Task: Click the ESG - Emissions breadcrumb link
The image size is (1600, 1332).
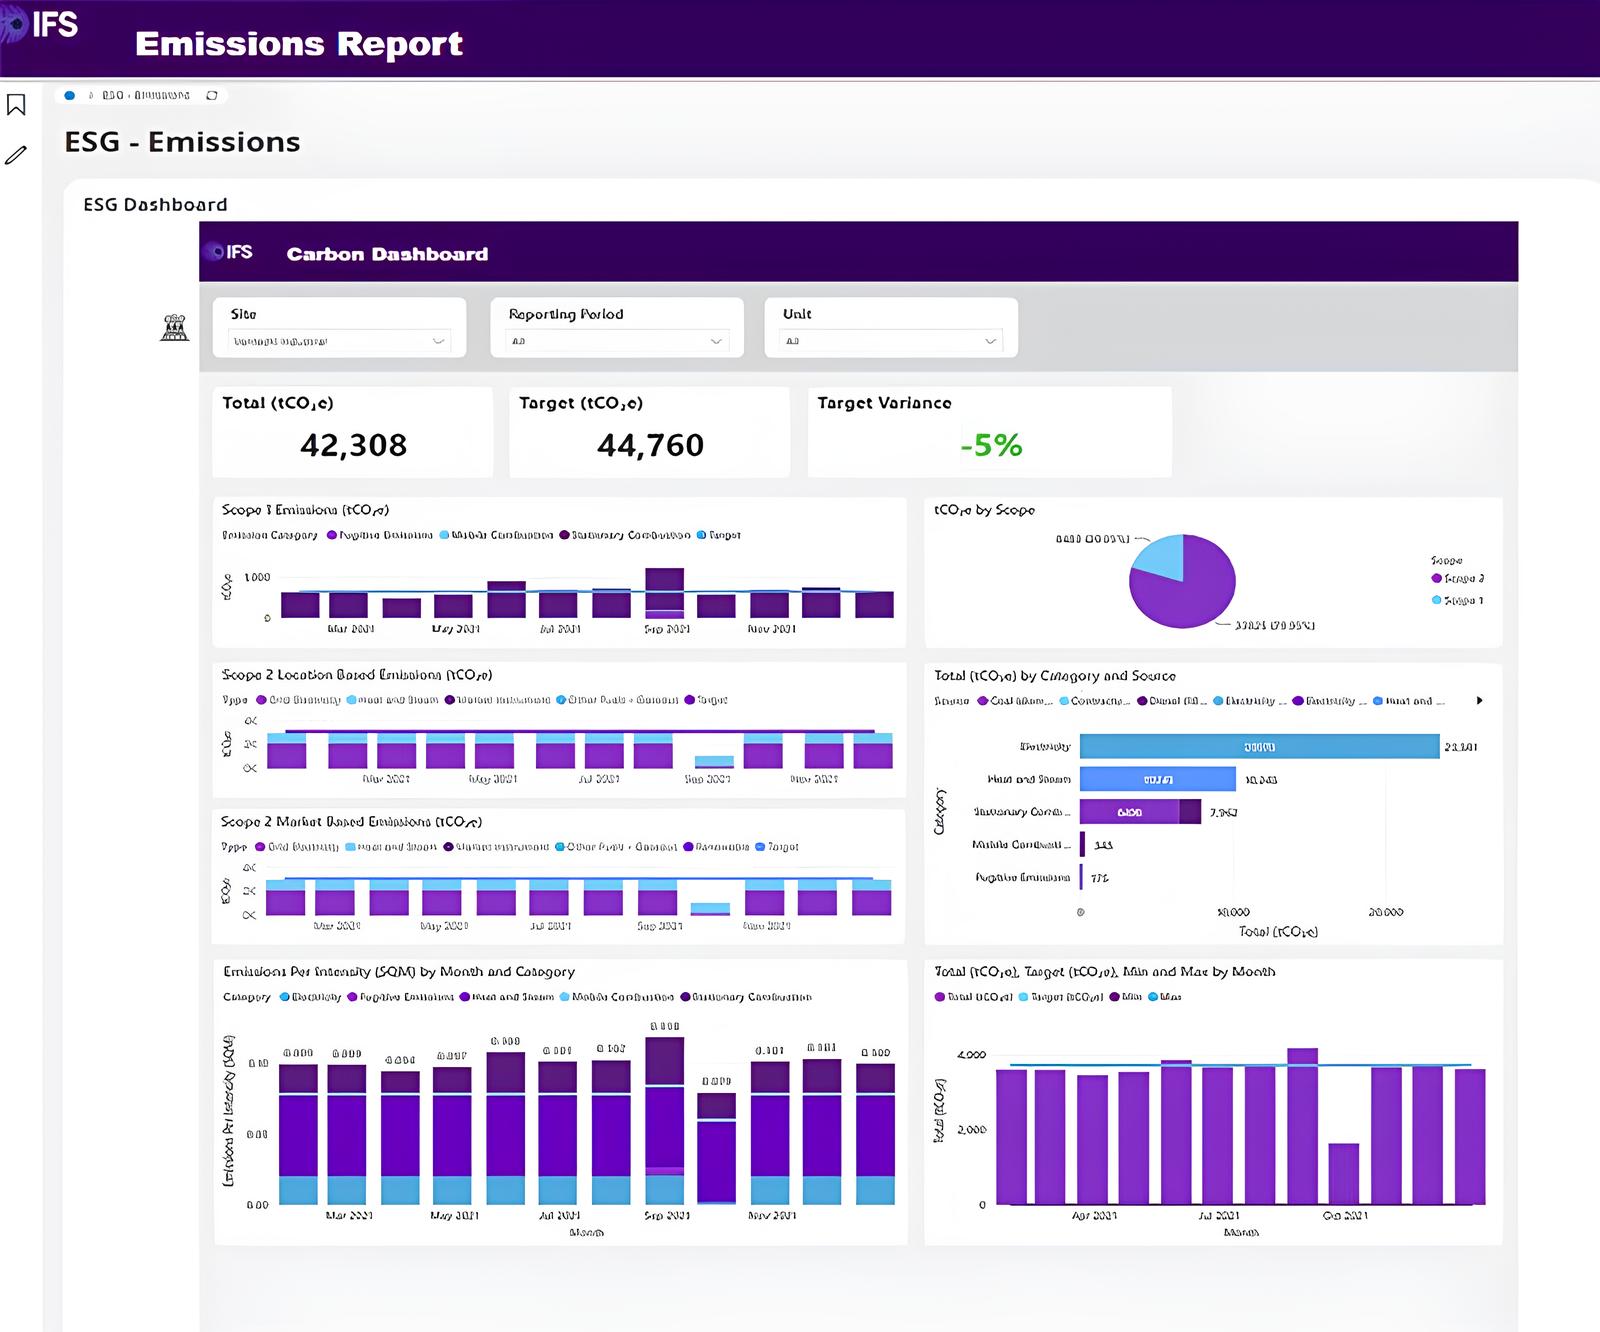Action: click(145, 96)
